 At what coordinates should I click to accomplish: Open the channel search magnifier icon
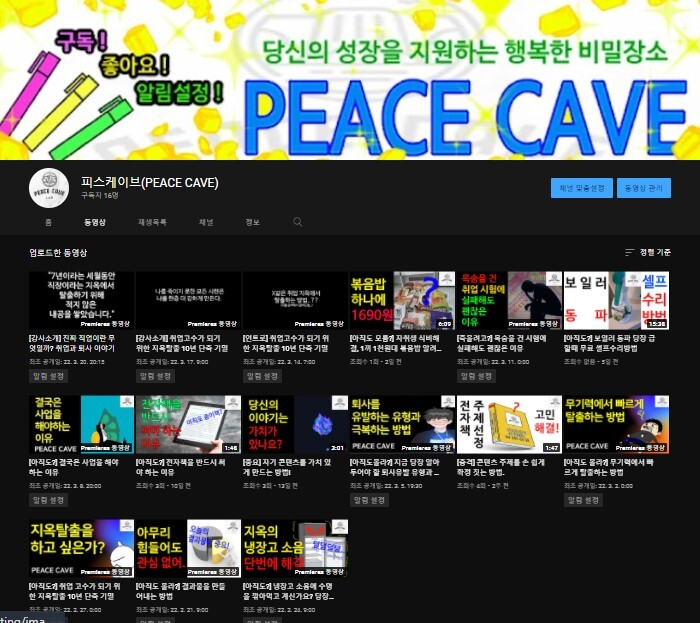298,222
